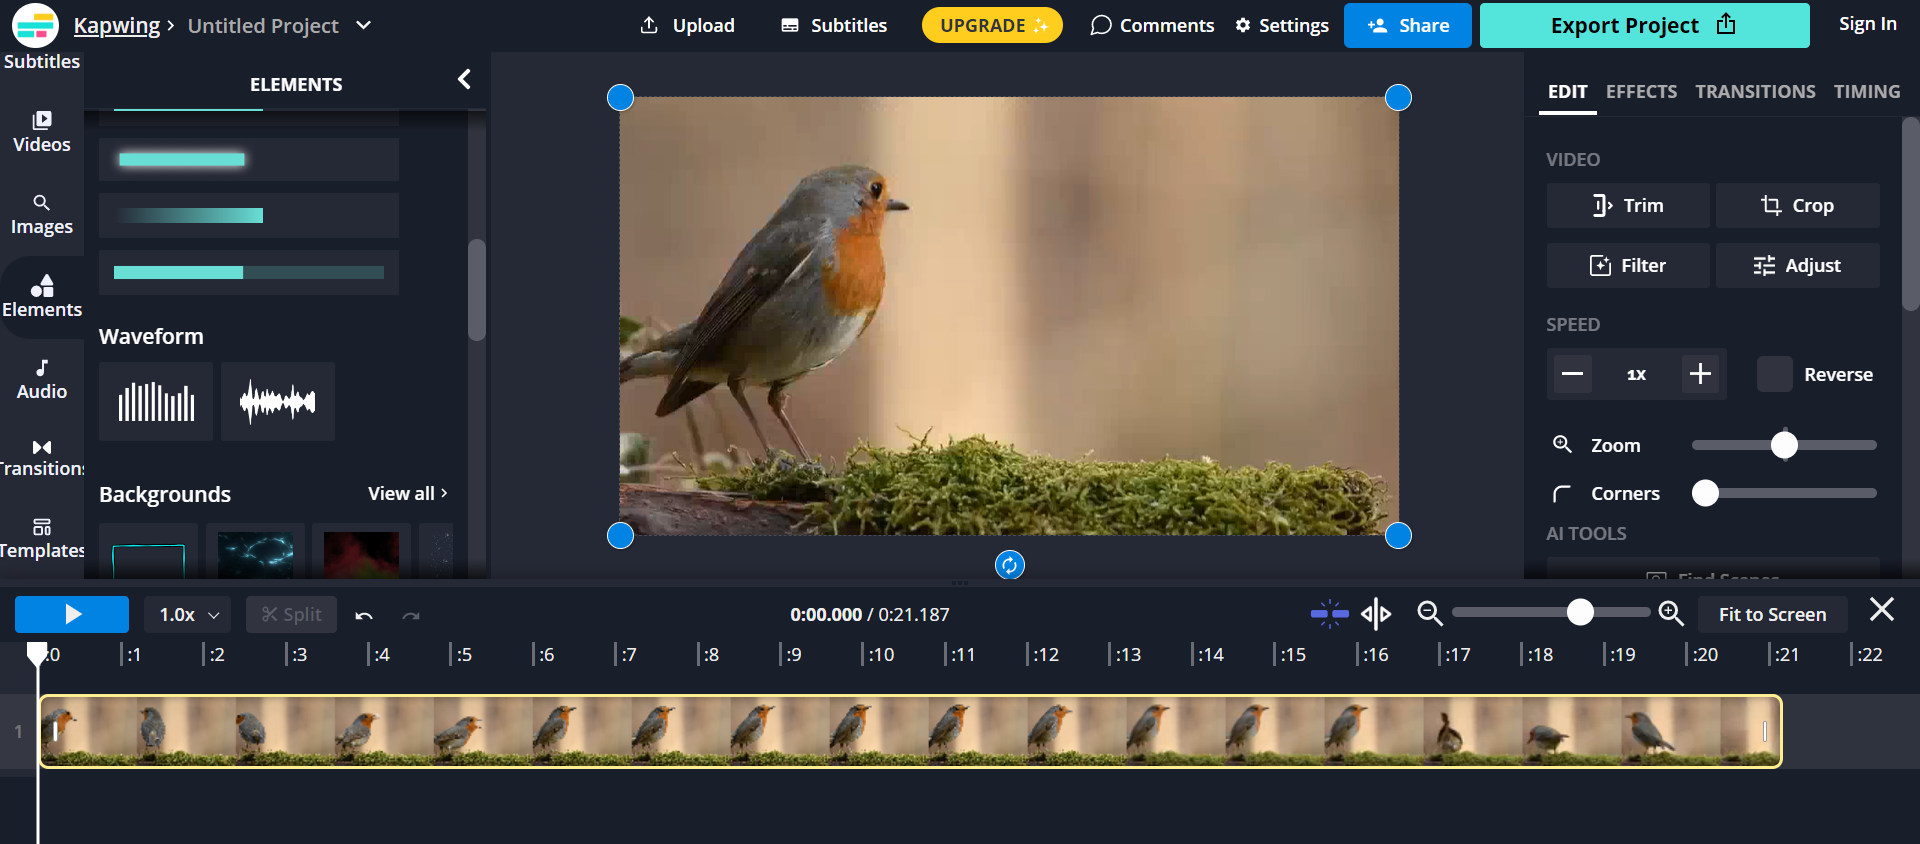The image size is (1920, 844).
Task: Switch to the Transitions tab
Action: click(1755, 91)
